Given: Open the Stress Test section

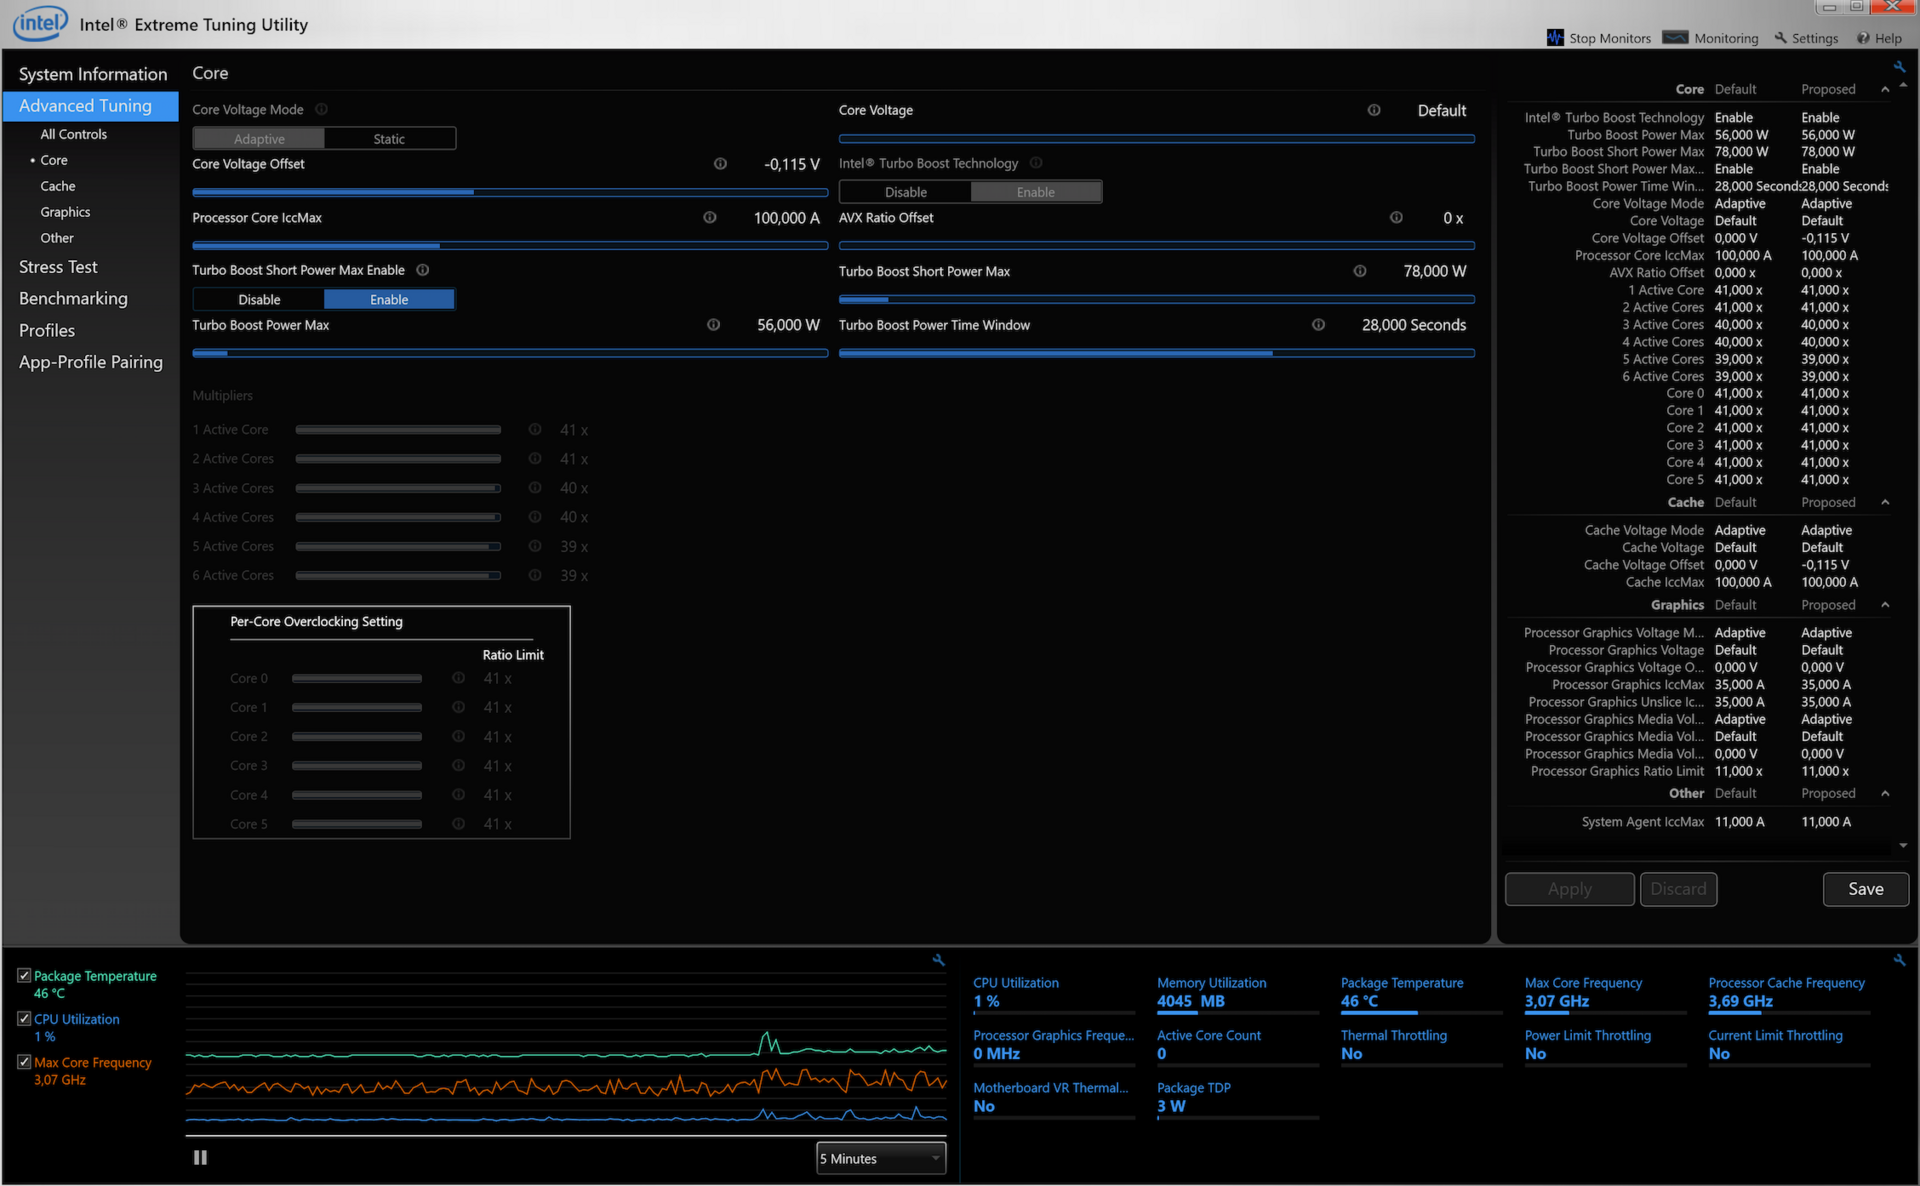Looking at the screenshot, I should tap(58, 267).
